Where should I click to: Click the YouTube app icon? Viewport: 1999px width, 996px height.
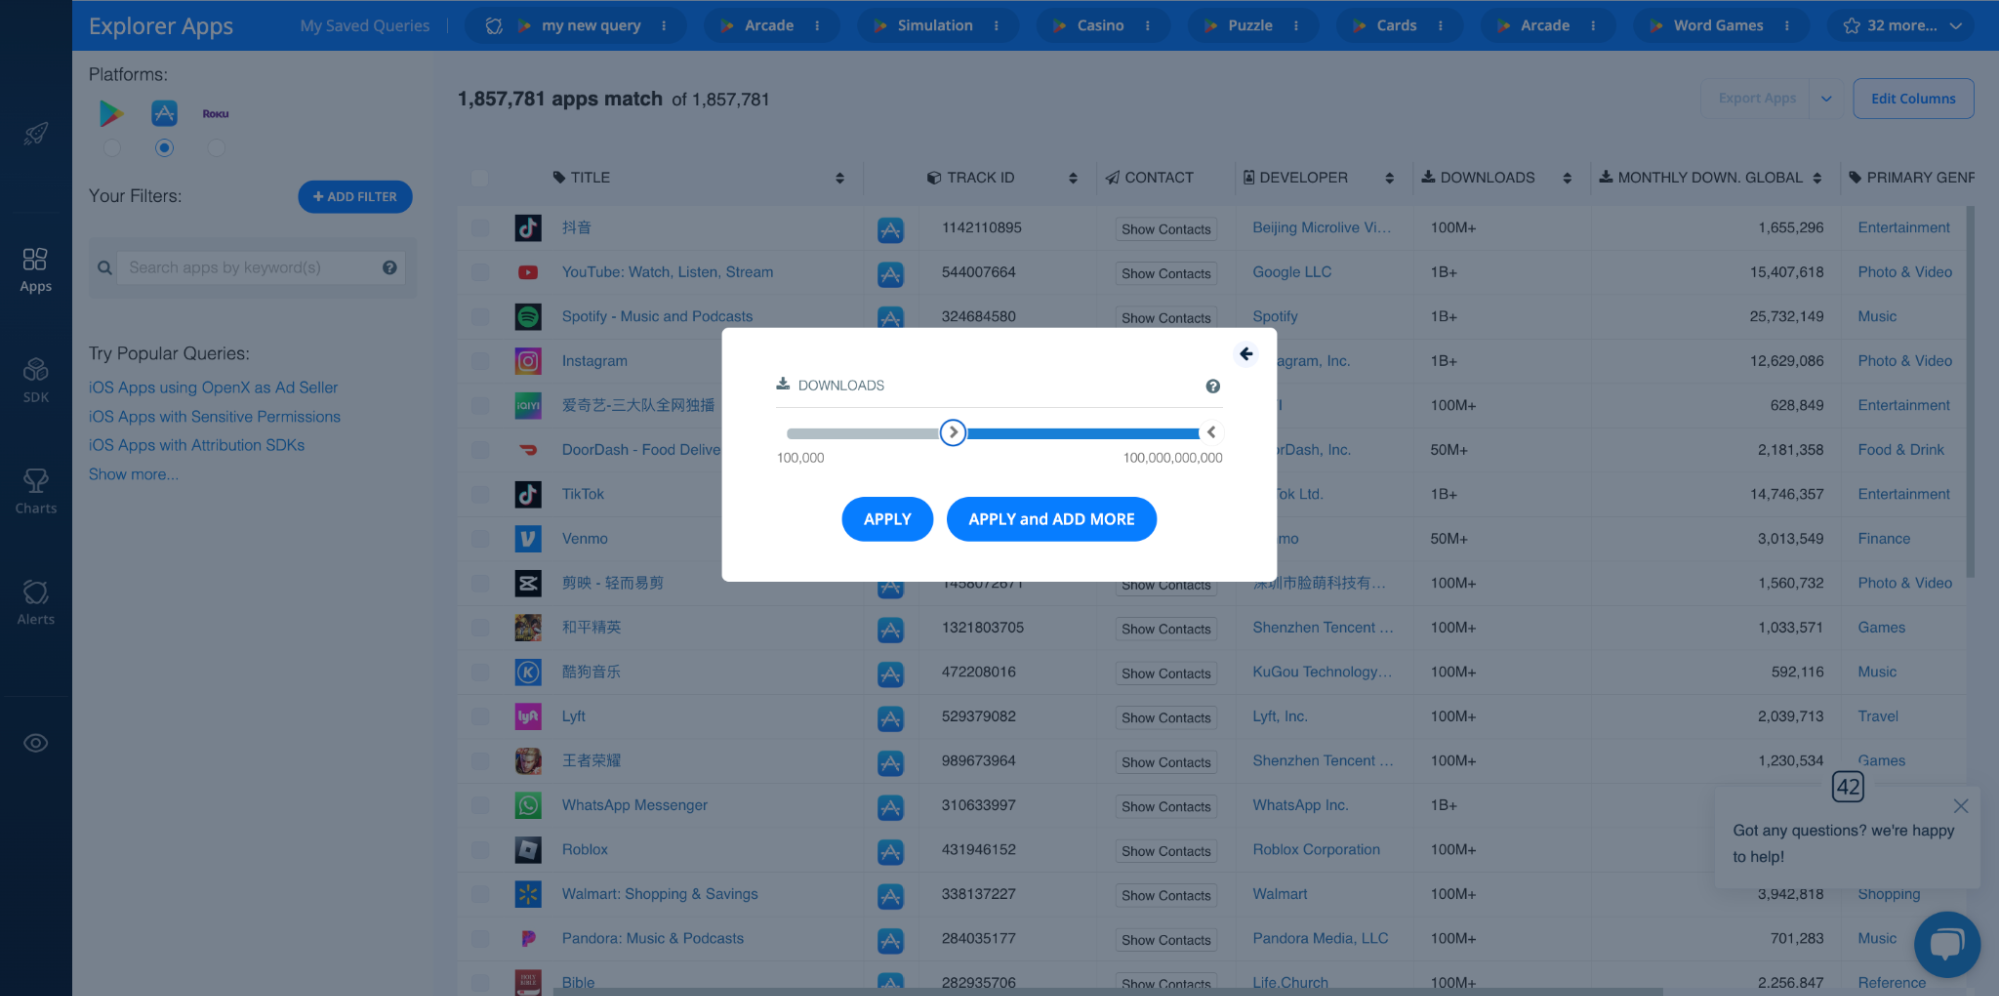(x=528, y=272)
